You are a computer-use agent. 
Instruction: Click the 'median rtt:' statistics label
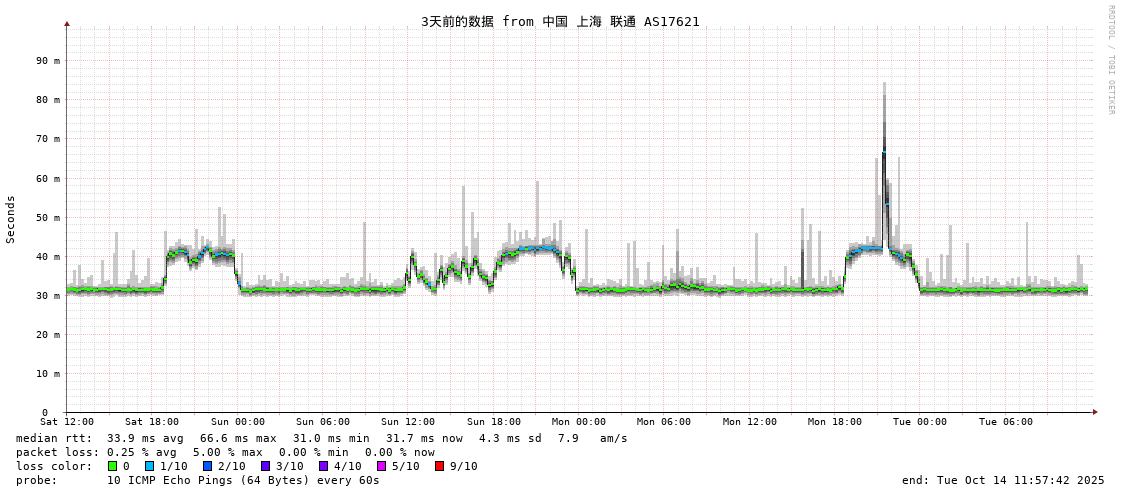[54, 438]
